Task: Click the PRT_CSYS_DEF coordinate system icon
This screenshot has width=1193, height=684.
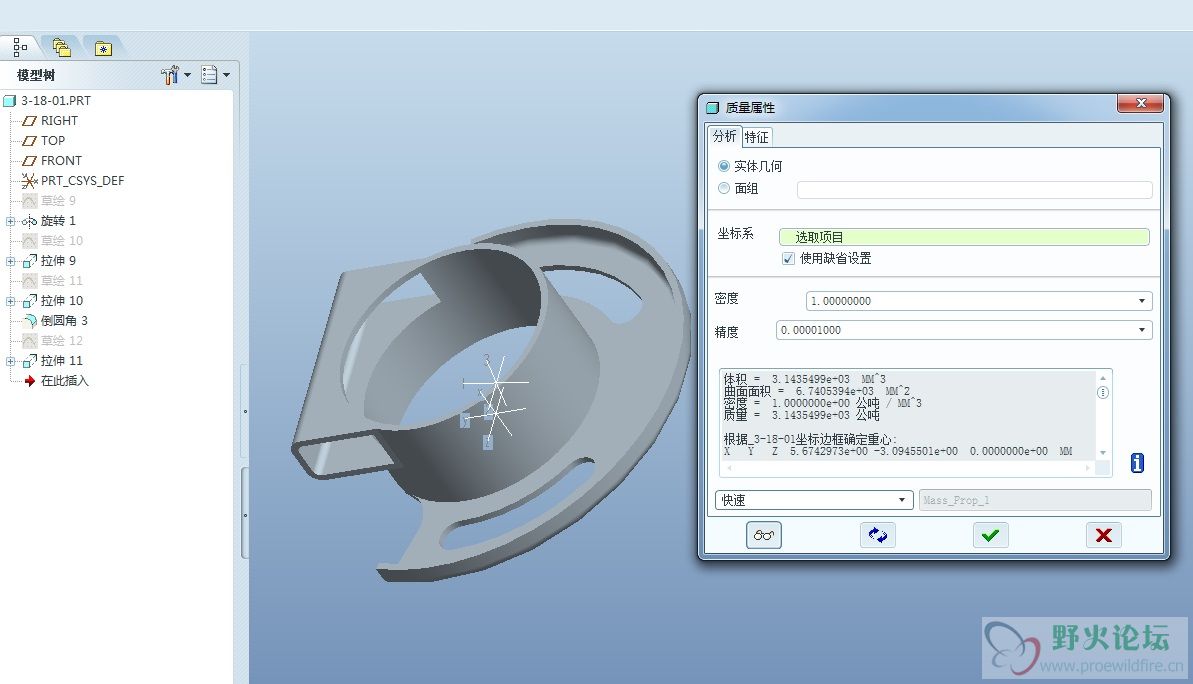Action: coord(30,181)
